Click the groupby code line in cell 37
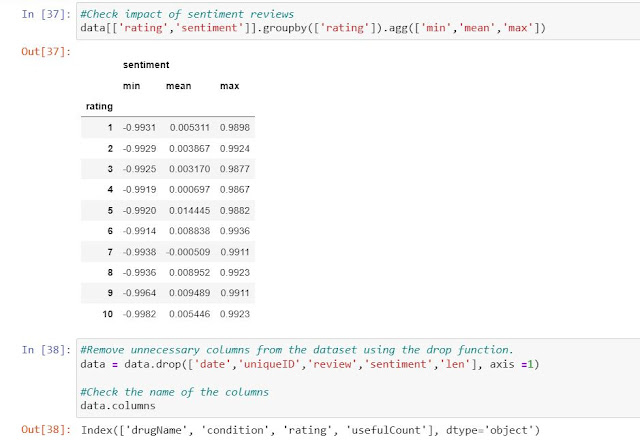640x446 pixels. (313, 28)
